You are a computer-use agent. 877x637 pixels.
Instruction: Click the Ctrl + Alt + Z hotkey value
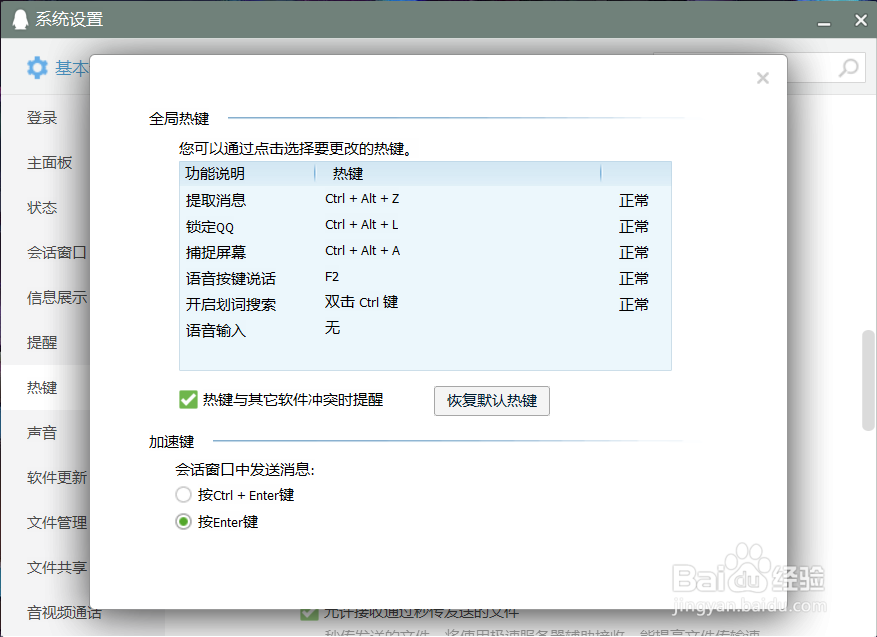[362, 199]
